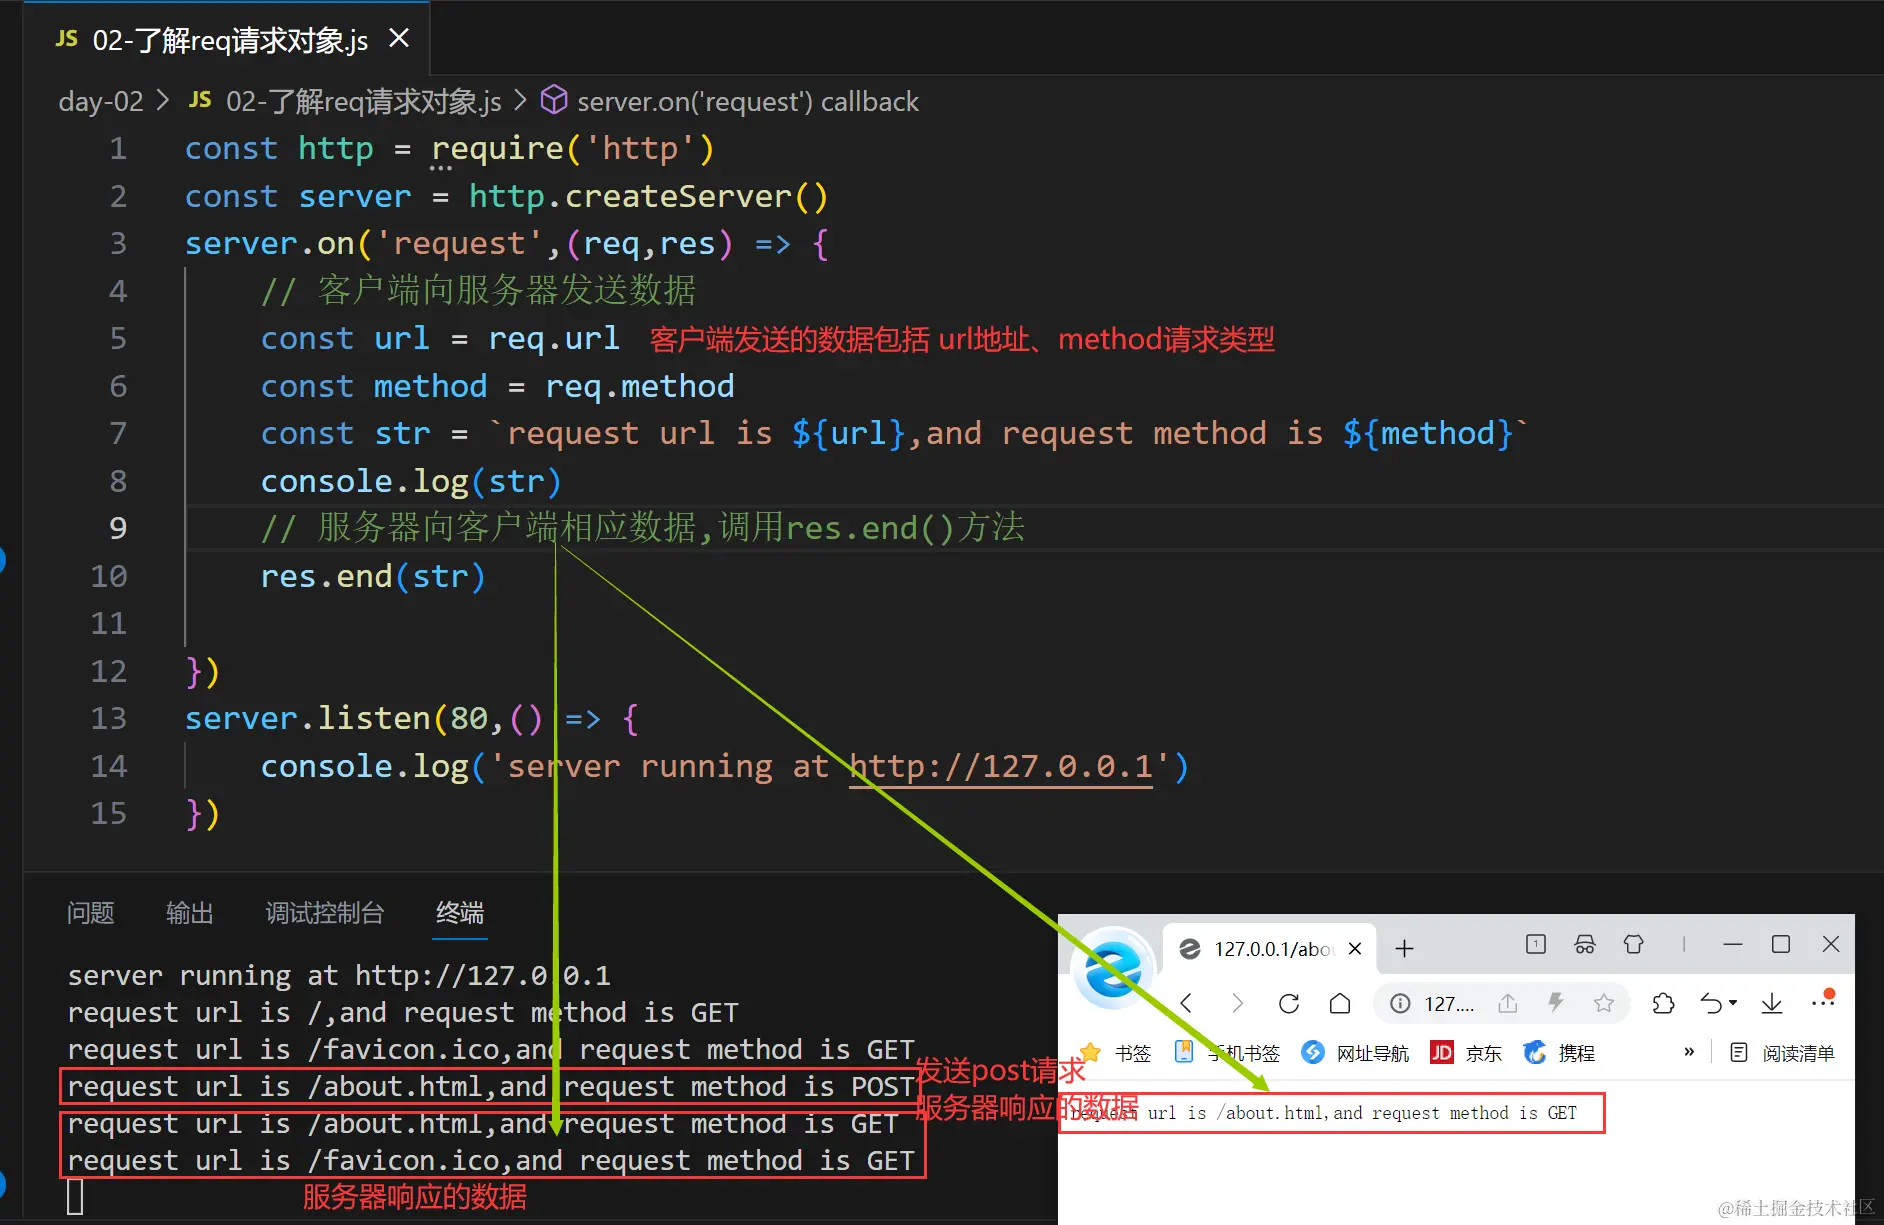Go back in the browser
1884x1225 pixels.
(x=1186, y=1003)
